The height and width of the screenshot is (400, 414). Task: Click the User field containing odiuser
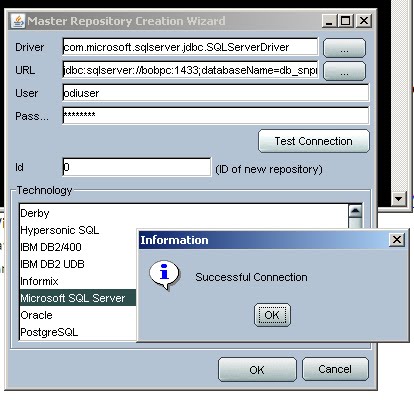[216, 93]
